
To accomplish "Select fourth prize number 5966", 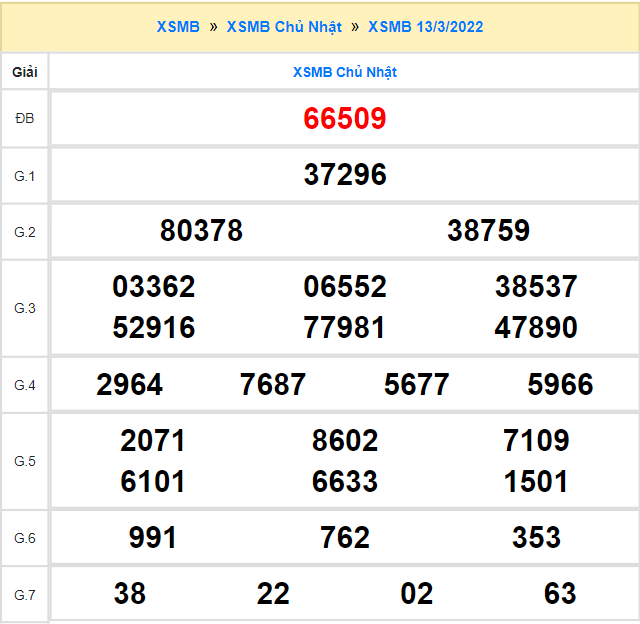I will click(x=560, y=384).
